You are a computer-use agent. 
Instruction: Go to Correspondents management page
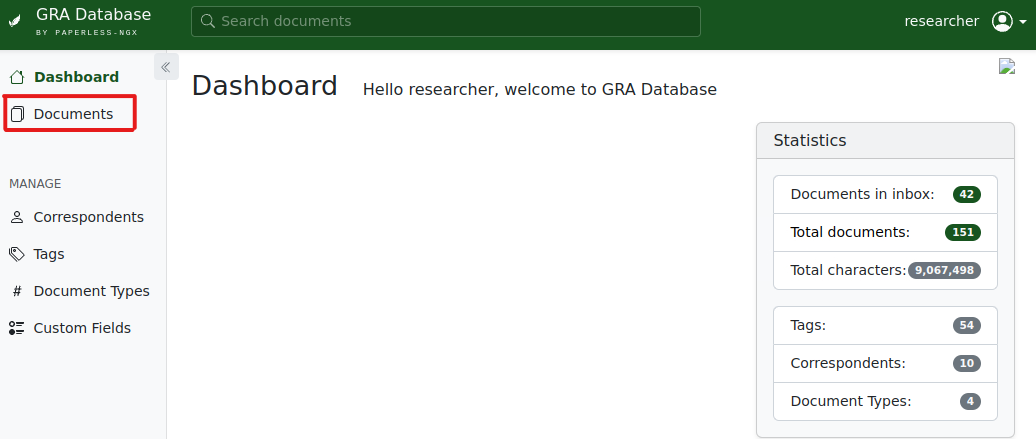coord(88,217)
